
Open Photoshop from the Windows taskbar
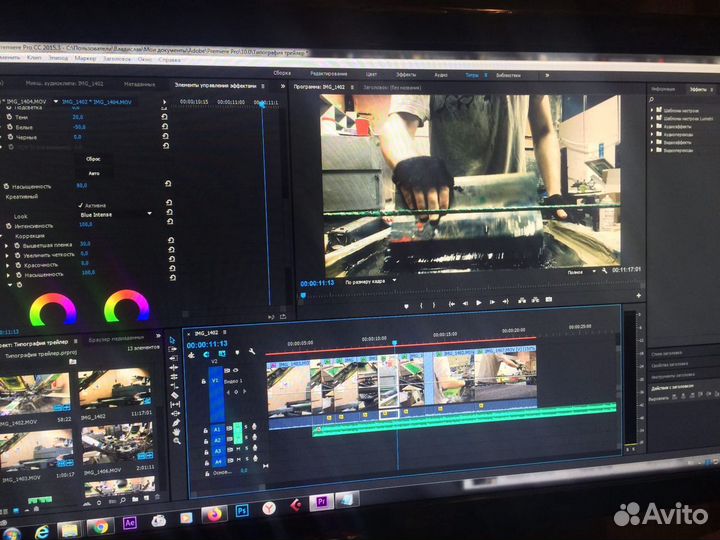coord(243,511)
